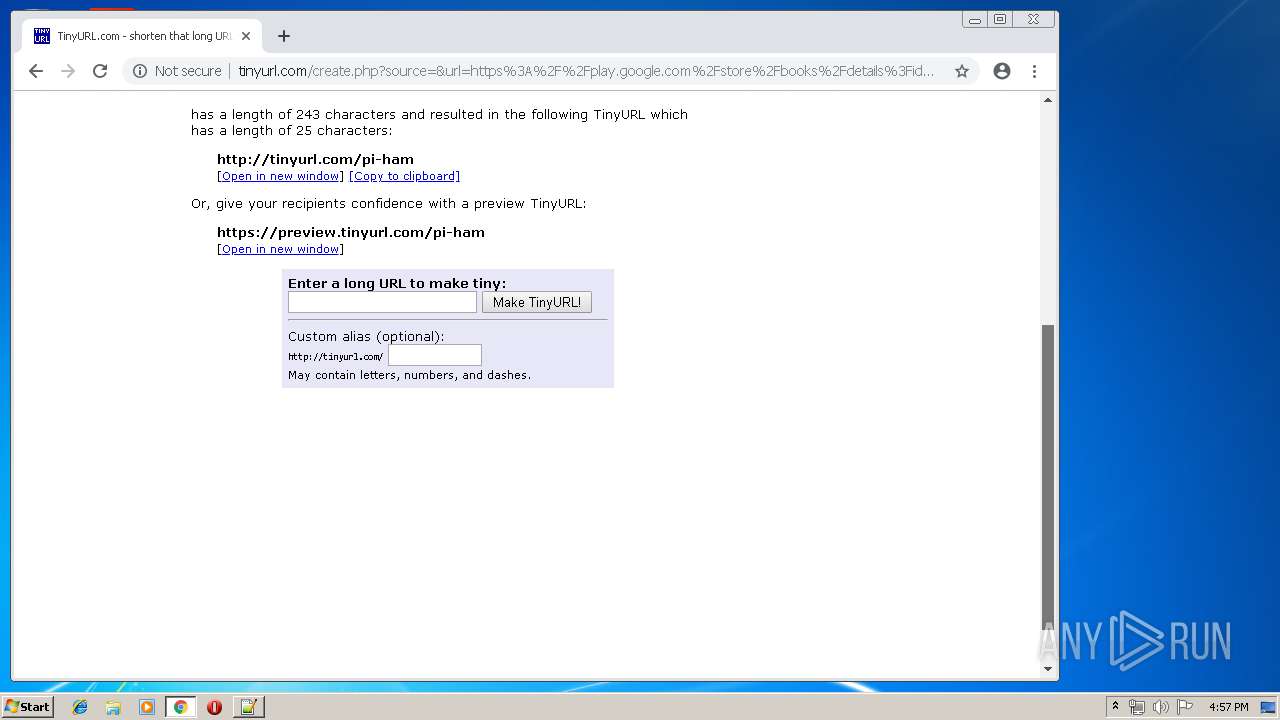Viewport: 1280px width, 720px height.
Task: Click the 4:57 PM system clock
Action: coord(1228,707)
